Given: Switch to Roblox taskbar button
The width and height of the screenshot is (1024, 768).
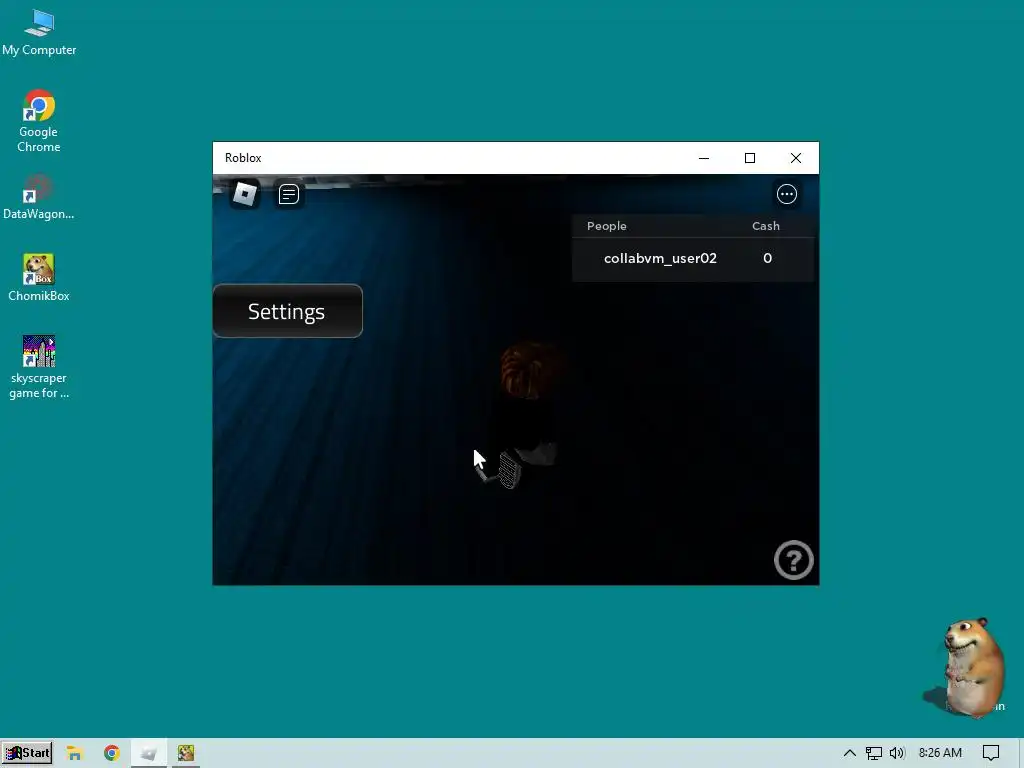Looking at the screenshot, I should coord(149,753).
